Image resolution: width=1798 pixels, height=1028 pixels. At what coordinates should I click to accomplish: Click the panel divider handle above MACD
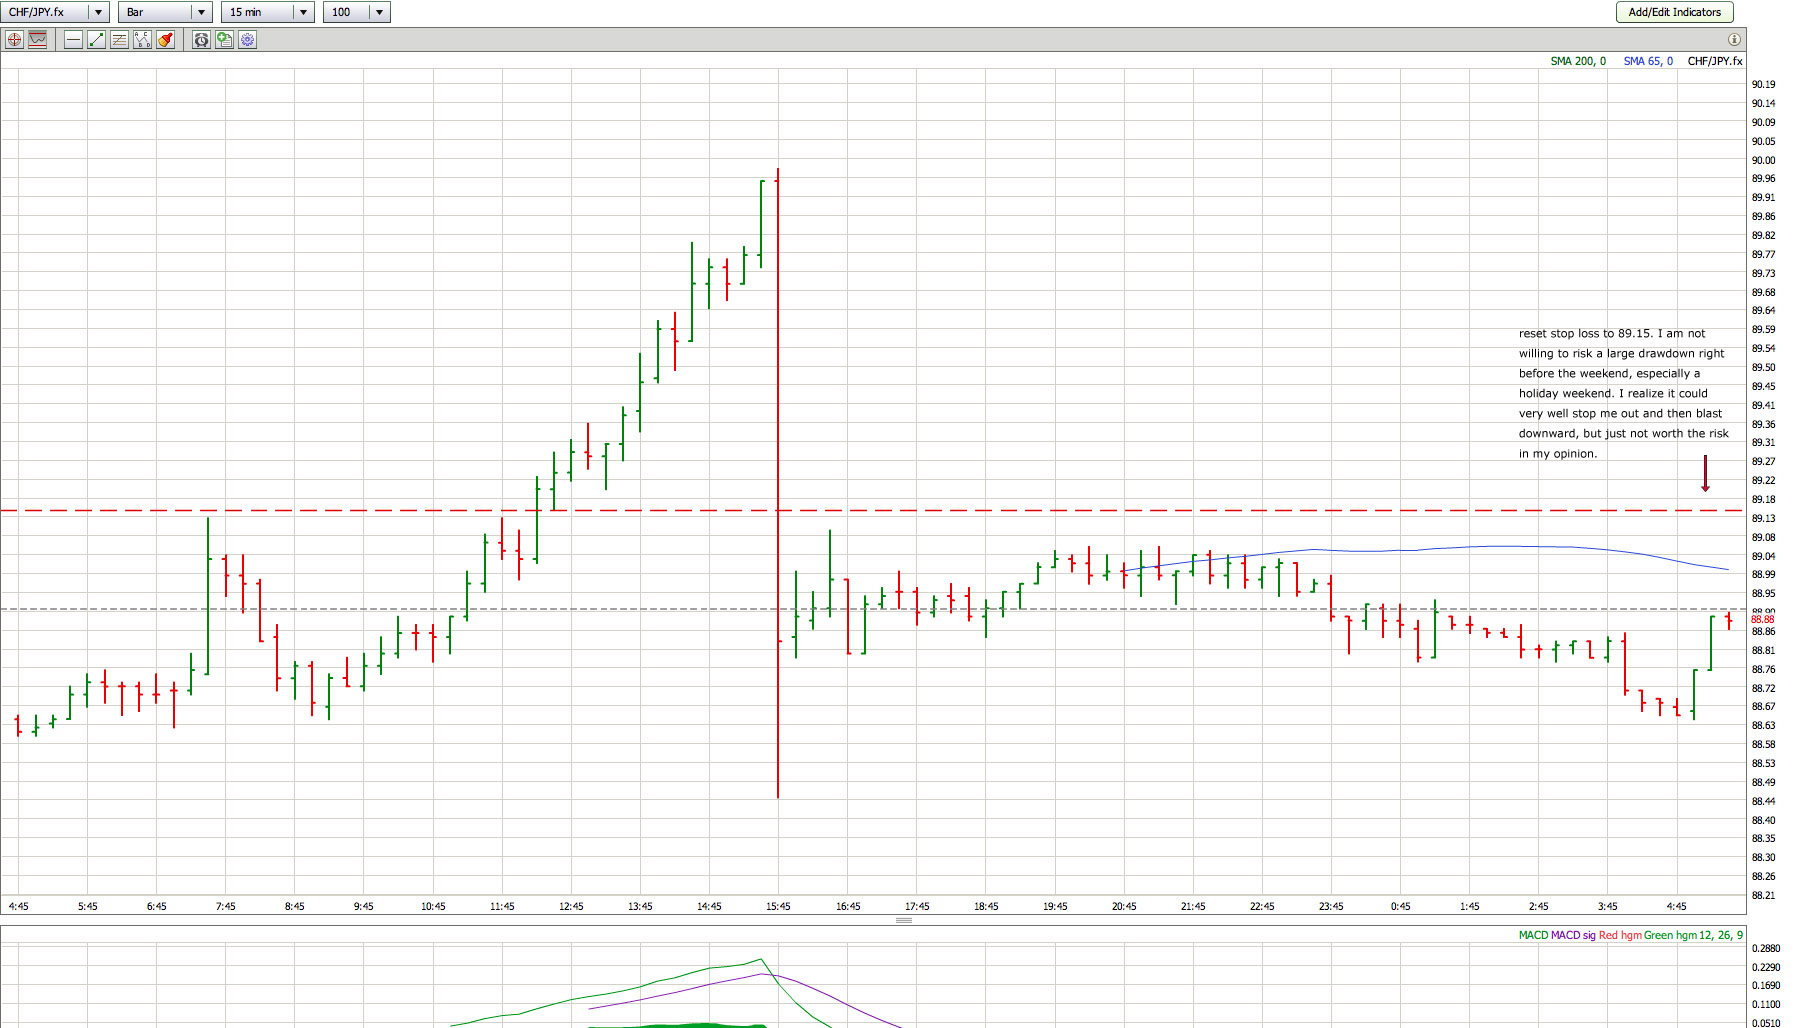coord(904,920)
